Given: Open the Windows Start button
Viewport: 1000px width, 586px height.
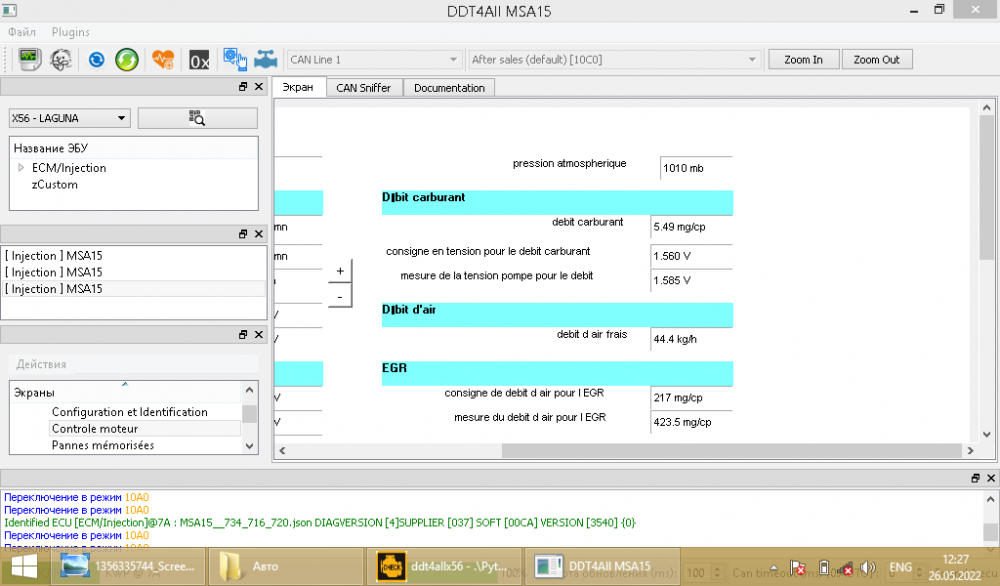Looking at the screenshot, I should tap(24, 566).
